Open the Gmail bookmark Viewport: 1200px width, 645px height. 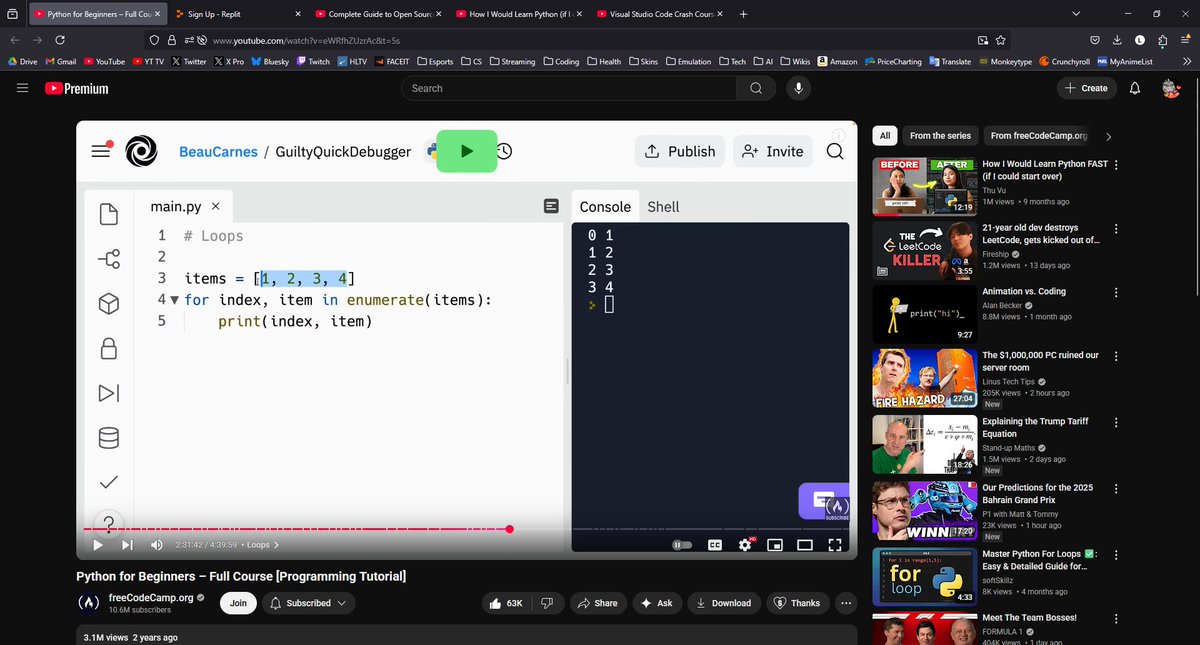61,61
